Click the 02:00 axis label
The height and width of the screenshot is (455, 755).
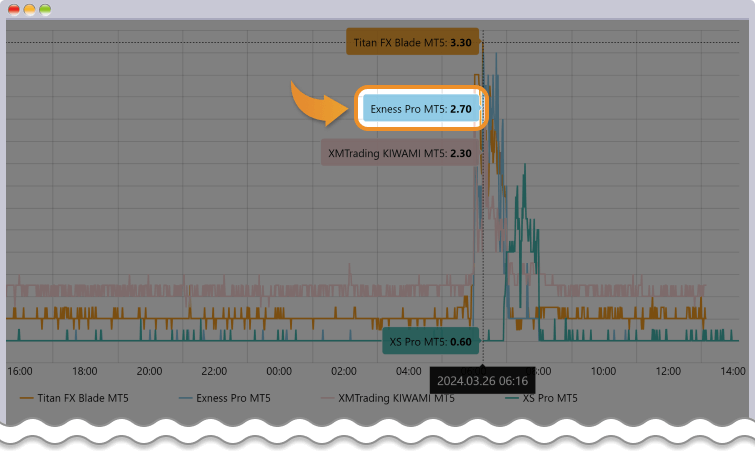point(344,371)
